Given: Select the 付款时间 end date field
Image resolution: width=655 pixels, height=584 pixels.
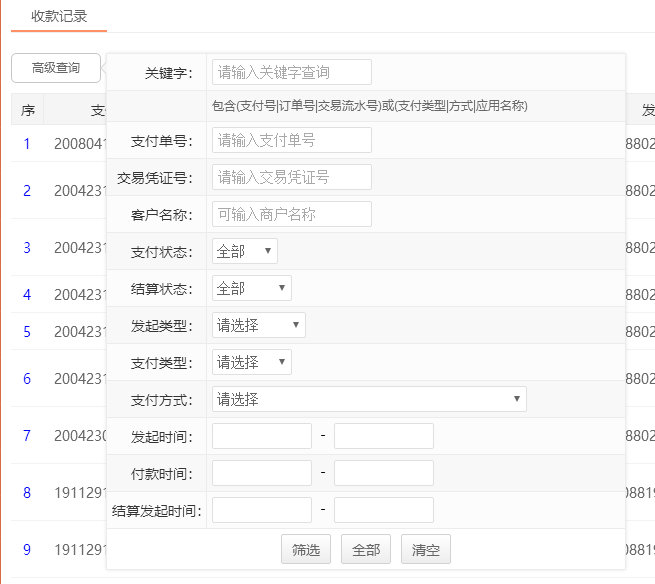Looking at the screenshot, I should (x=383, y=473).
